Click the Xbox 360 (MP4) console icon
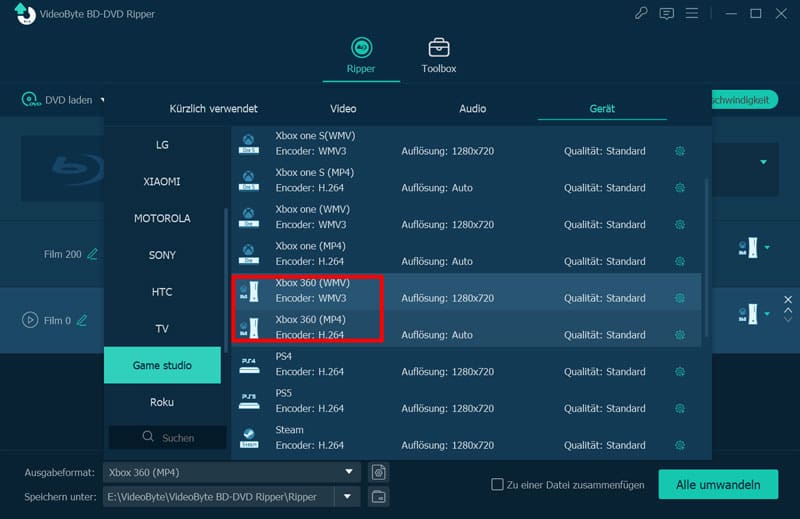 tap(249, 328)
